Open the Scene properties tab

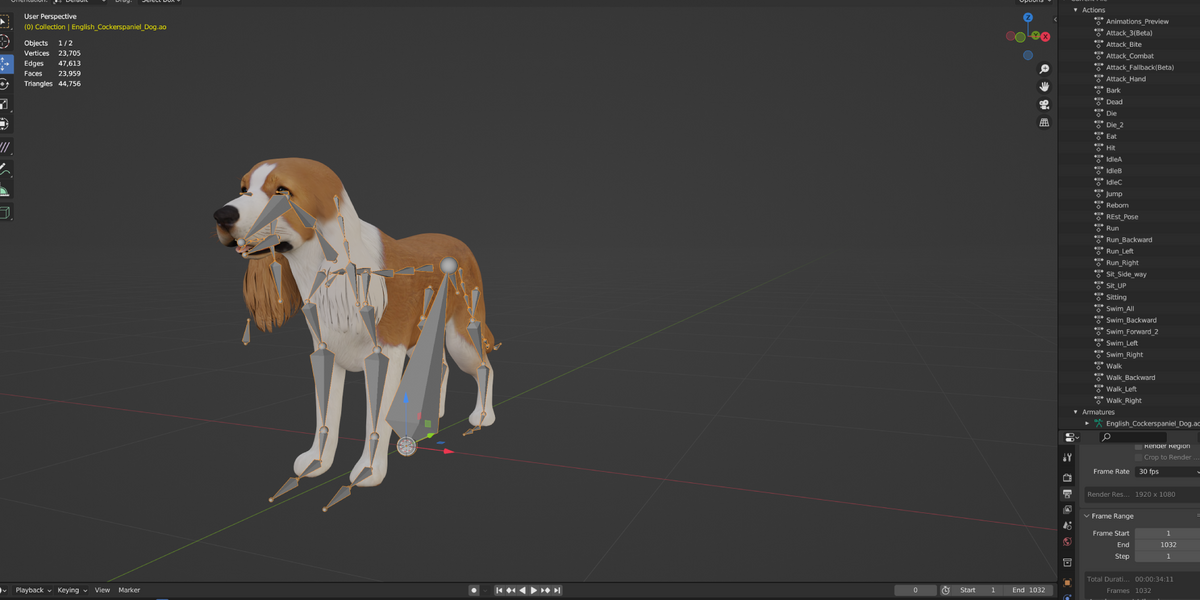(x=1067, y=526)
